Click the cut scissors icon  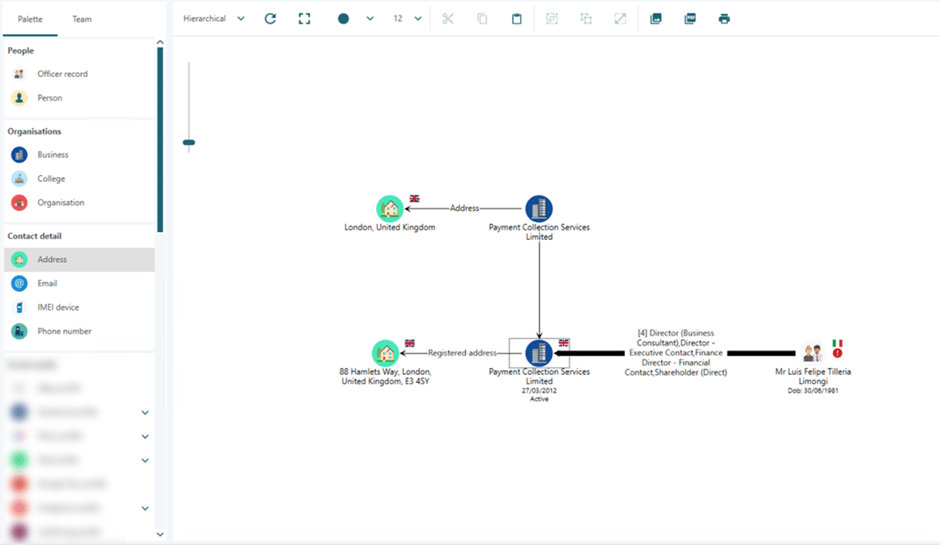tap(448, 19)
